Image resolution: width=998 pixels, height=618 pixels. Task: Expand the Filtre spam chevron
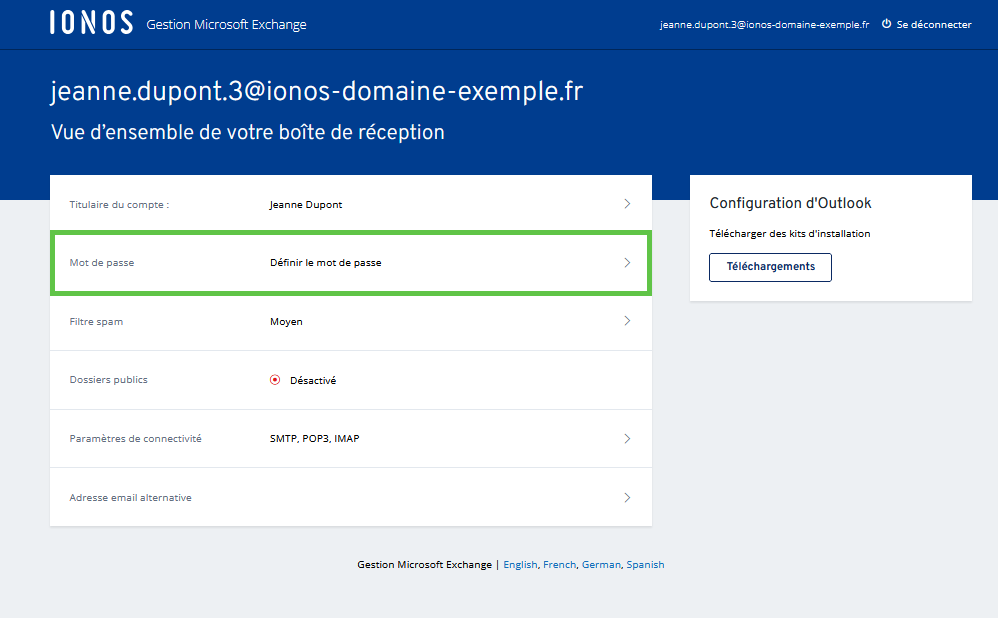pyautogui.click(x=627, y=321)
